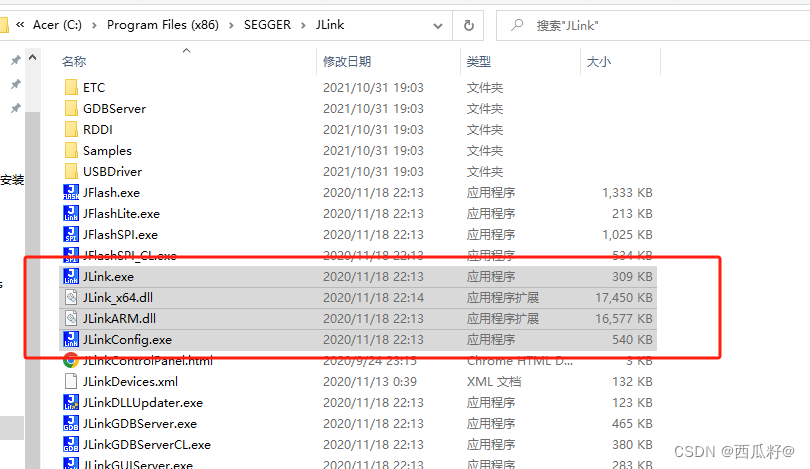Select file name JFlashLite.exe
Screen dimensions: 810x469
[121, 213]
